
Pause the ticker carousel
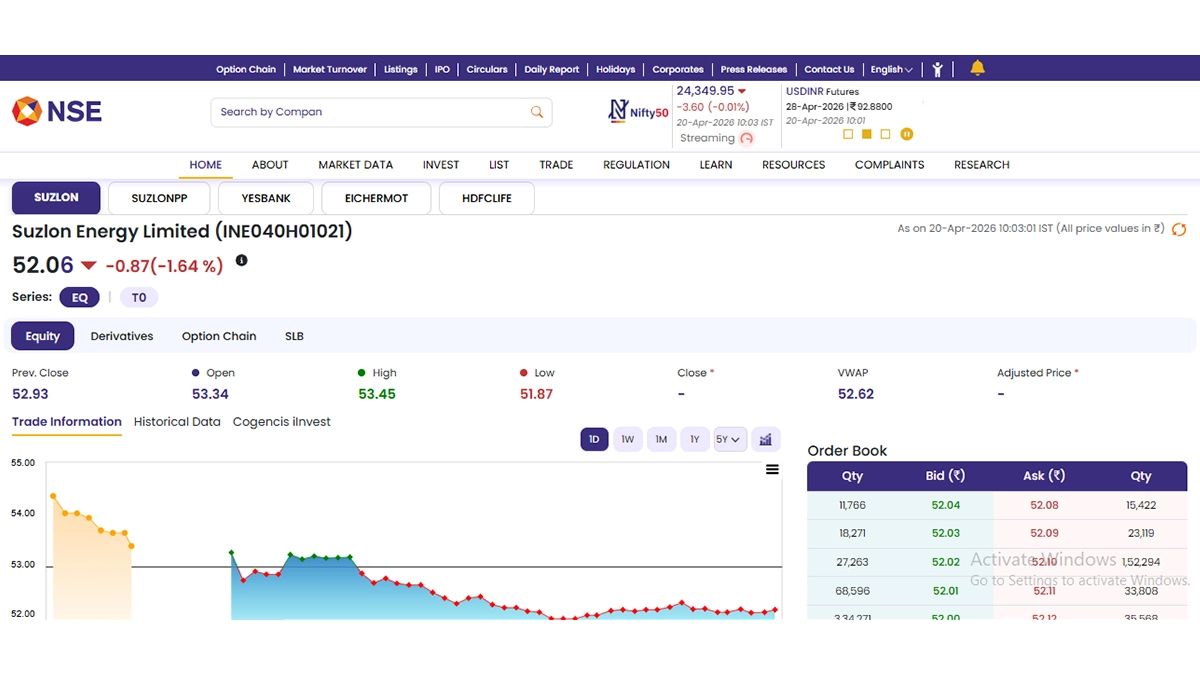click(907, 134)
